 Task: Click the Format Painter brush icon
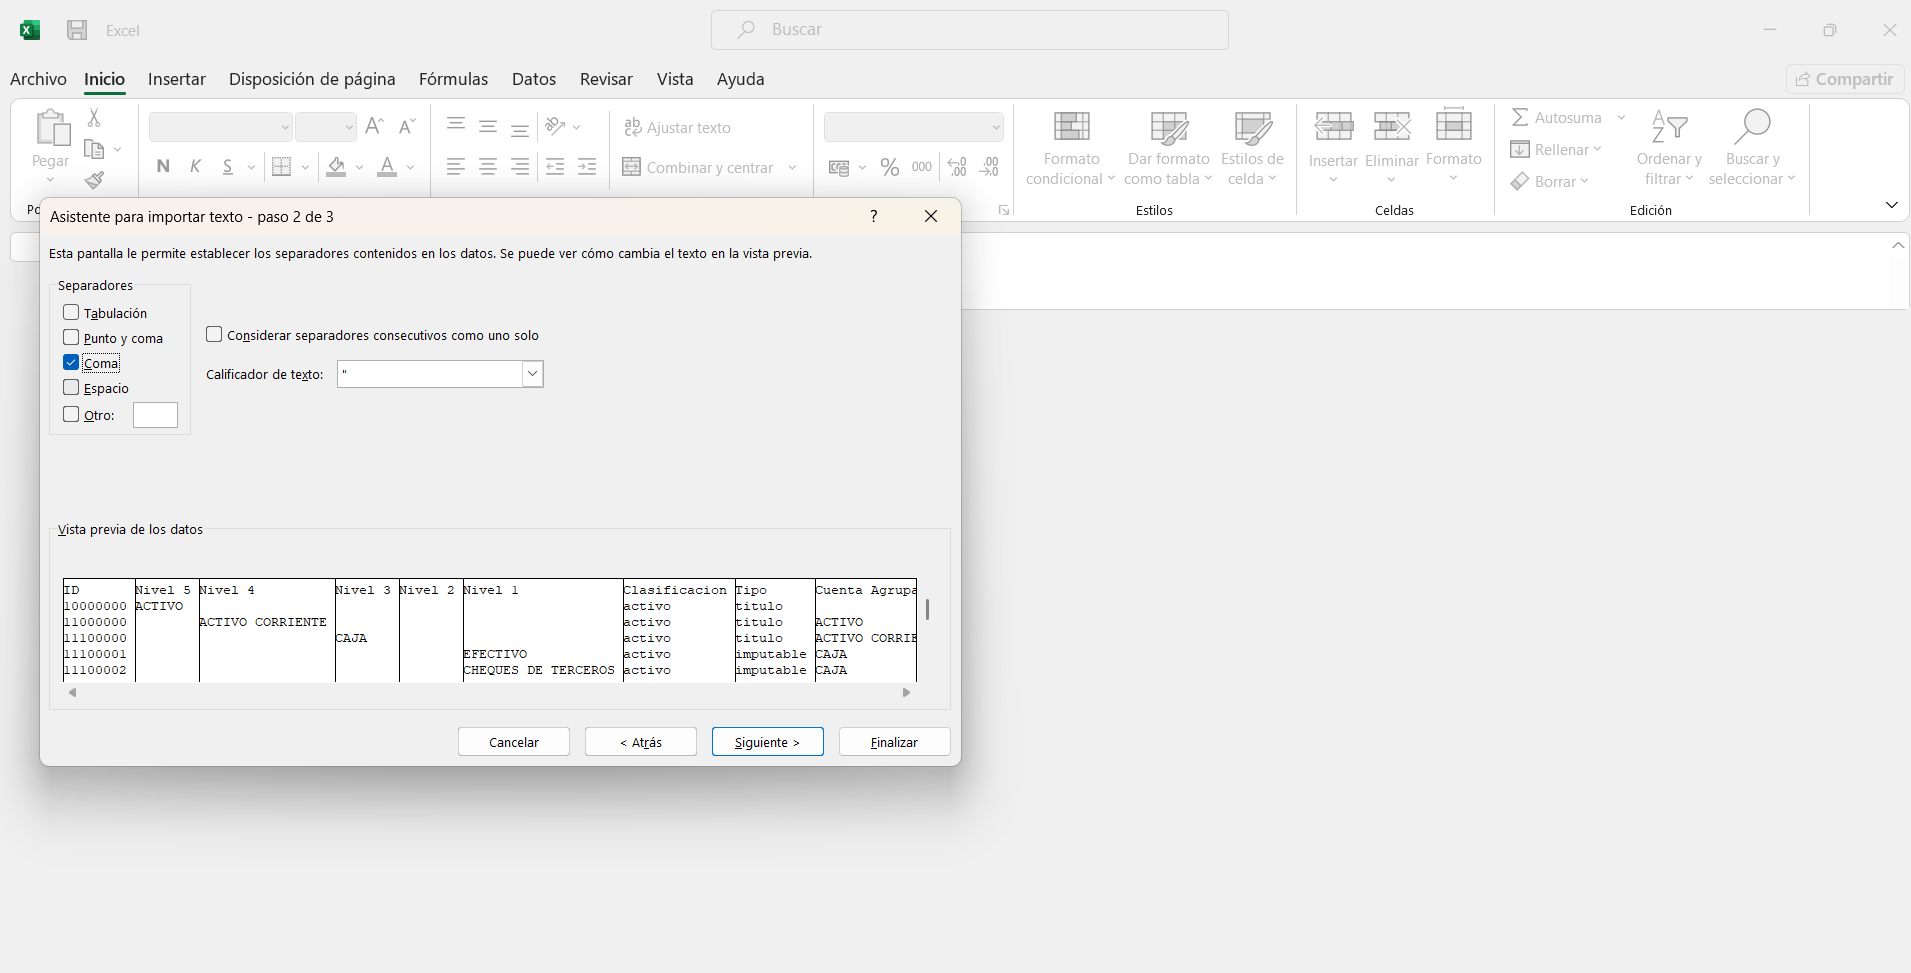tap(94, 180)
